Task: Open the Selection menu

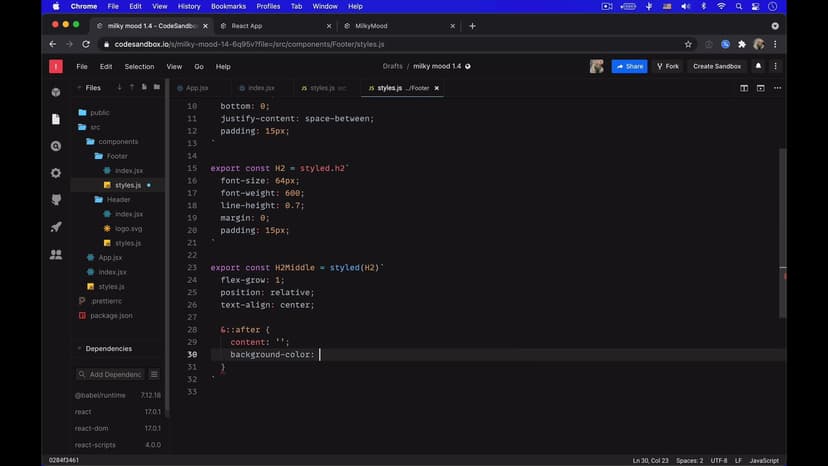Action: coord(139,66)
